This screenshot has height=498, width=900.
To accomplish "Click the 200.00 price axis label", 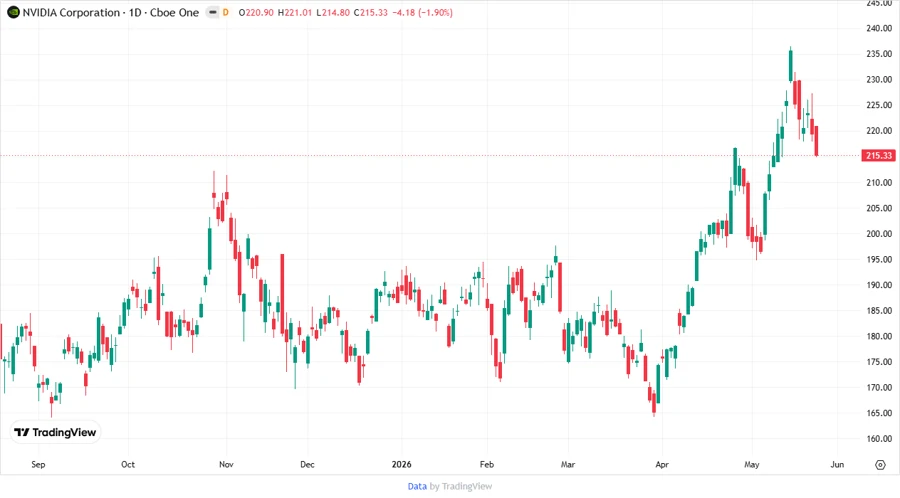I will point(879,234).
